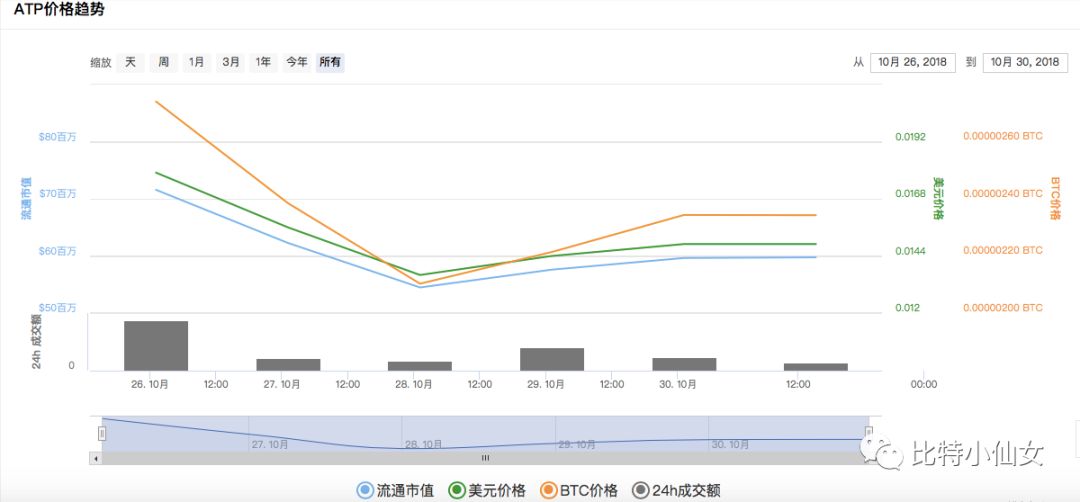The height and width of the screenshot is (502, 1080).
Task: Choose the 今年 zoom range
Action: (297, 62)
